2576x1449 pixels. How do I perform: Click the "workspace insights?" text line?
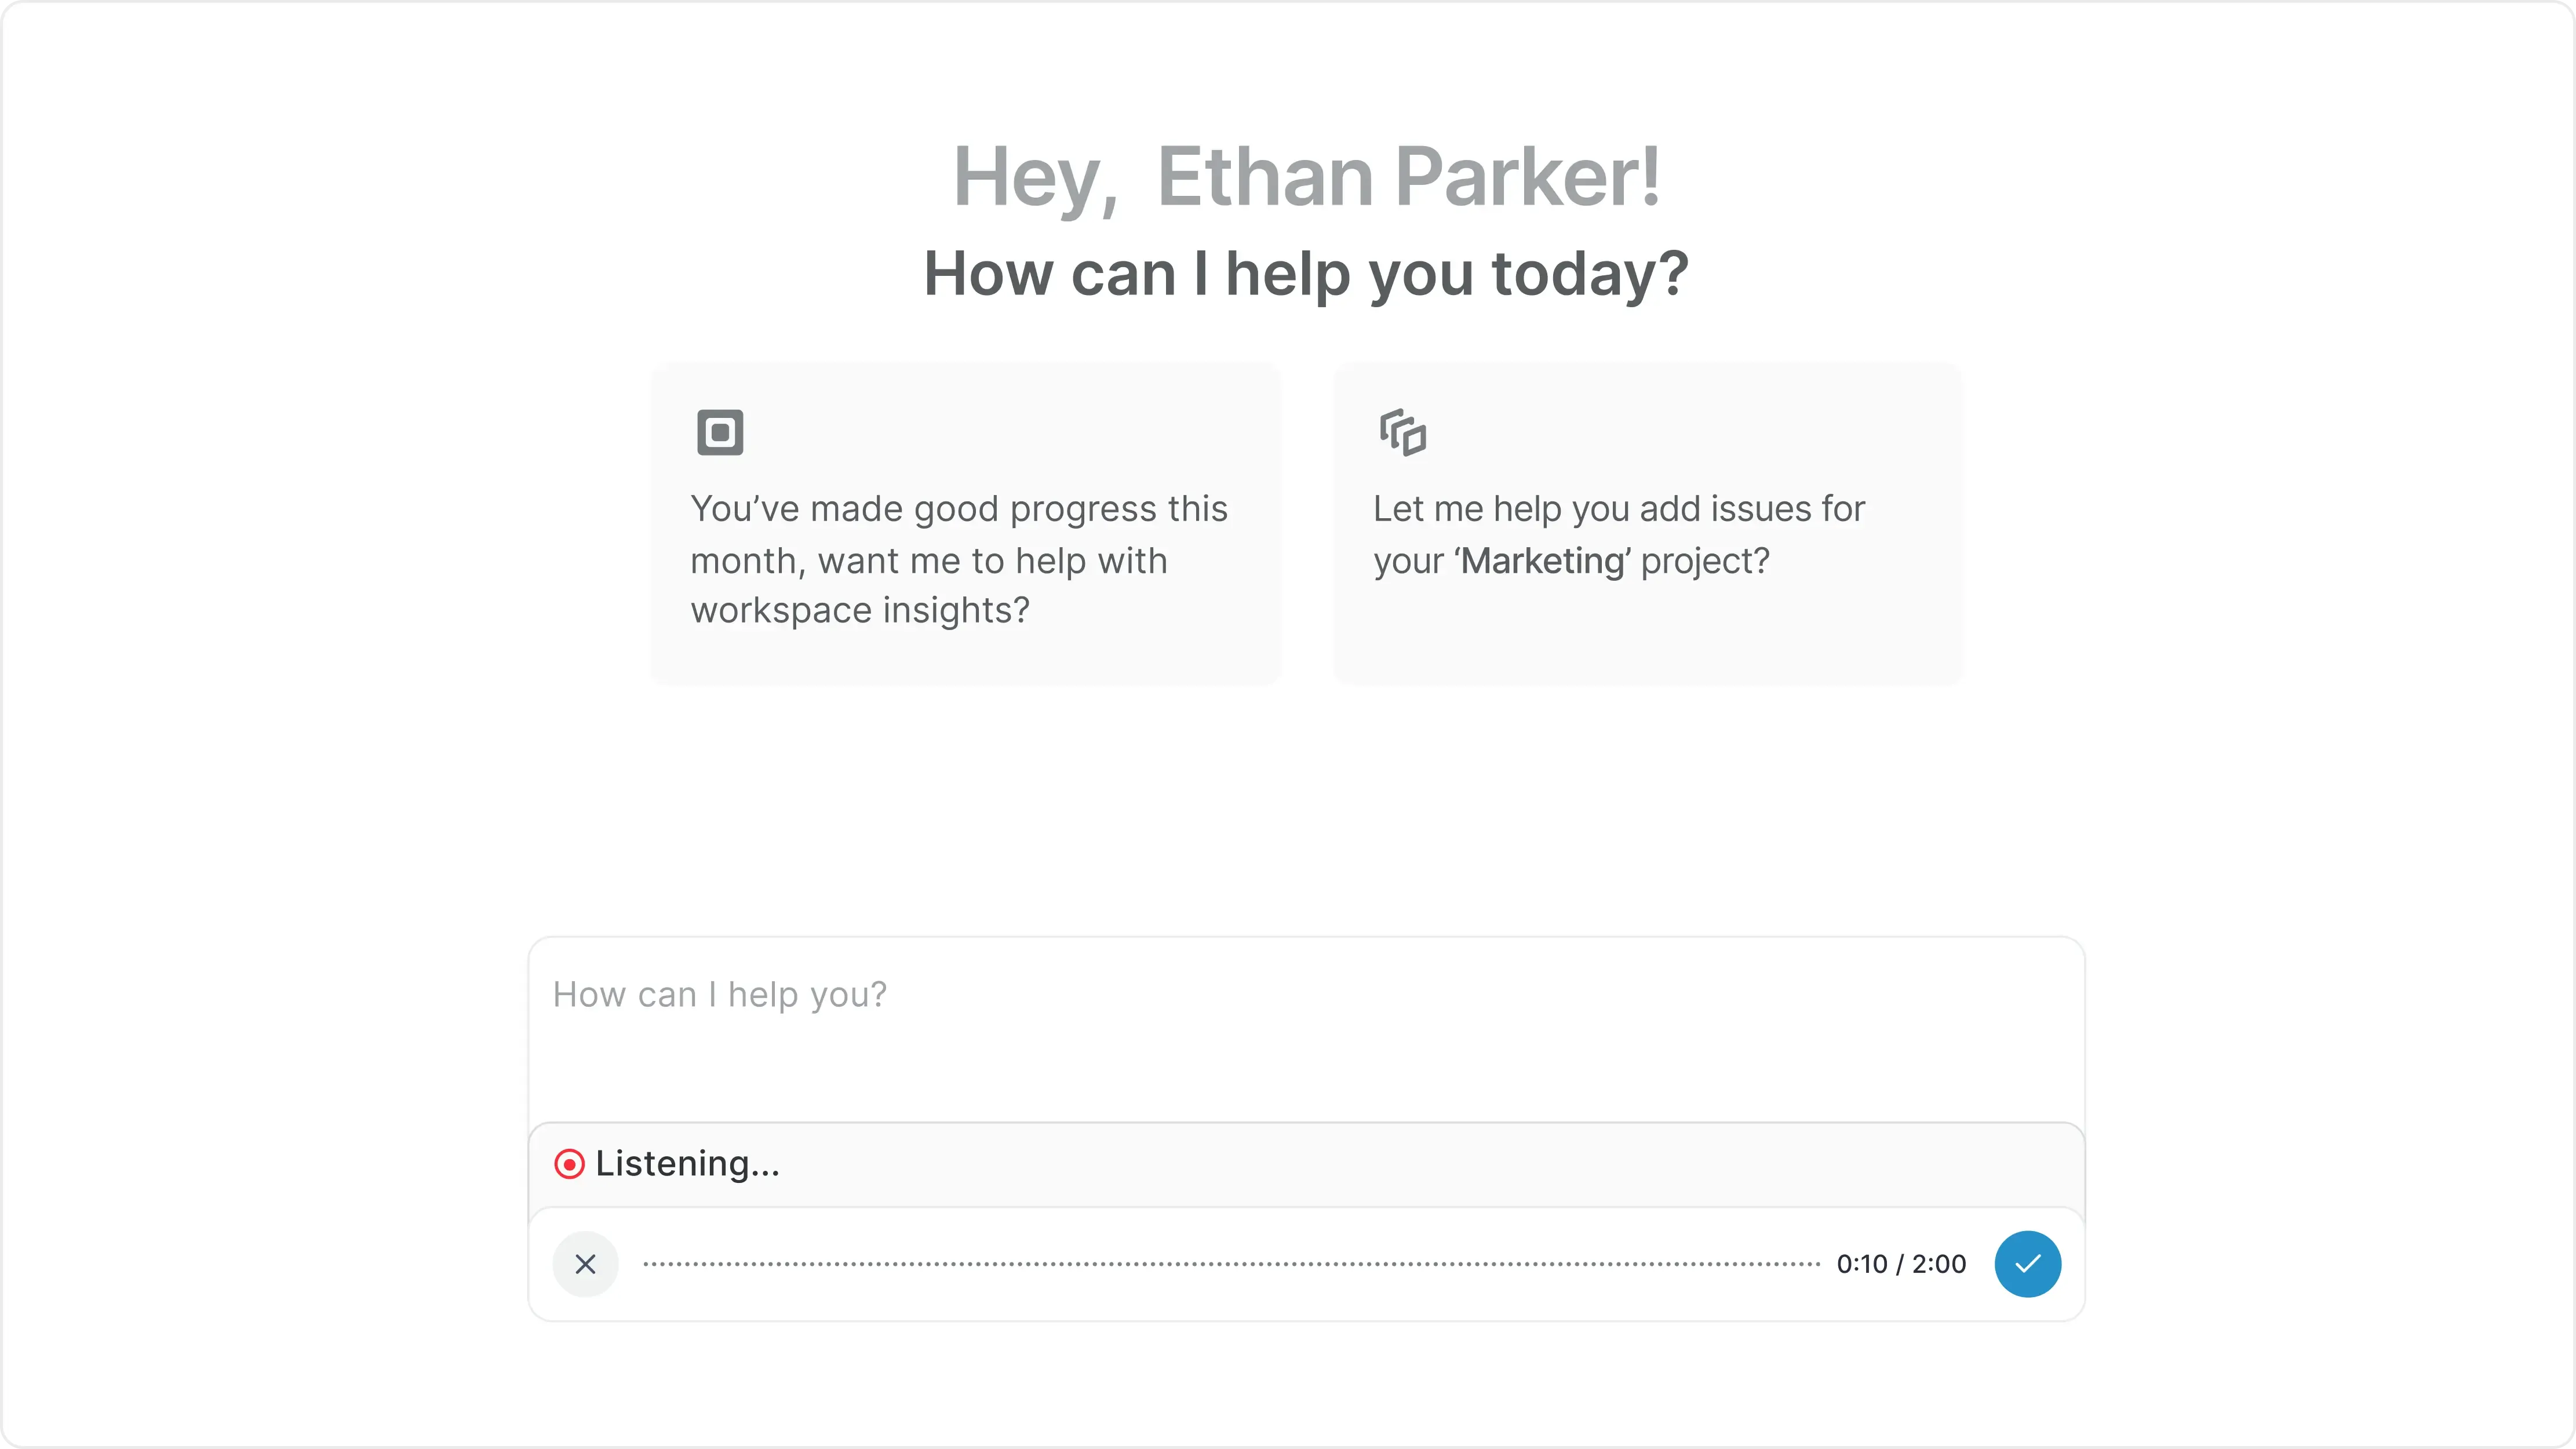[860, 610]
